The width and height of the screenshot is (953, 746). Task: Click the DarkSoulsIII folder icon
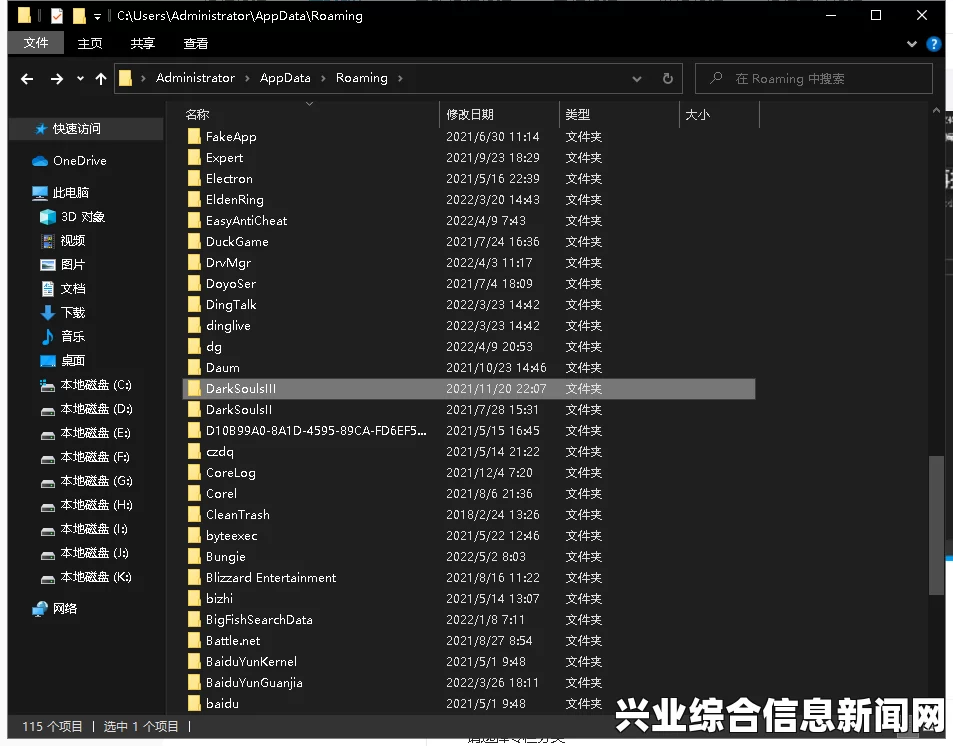click(194, 389)
